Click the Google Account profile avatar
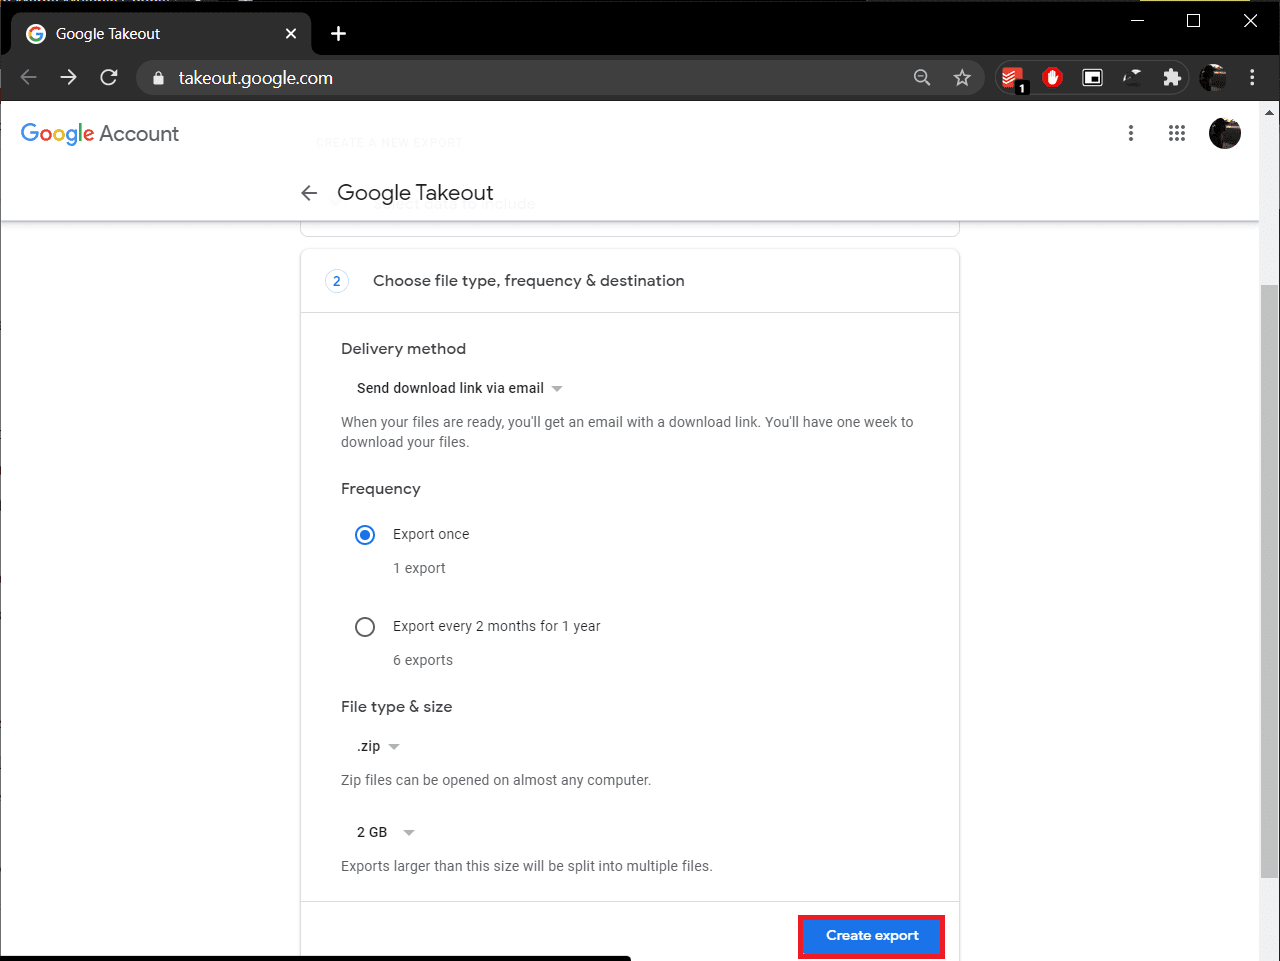This screenshot has height=961, width=1280. click(1224, 133)
